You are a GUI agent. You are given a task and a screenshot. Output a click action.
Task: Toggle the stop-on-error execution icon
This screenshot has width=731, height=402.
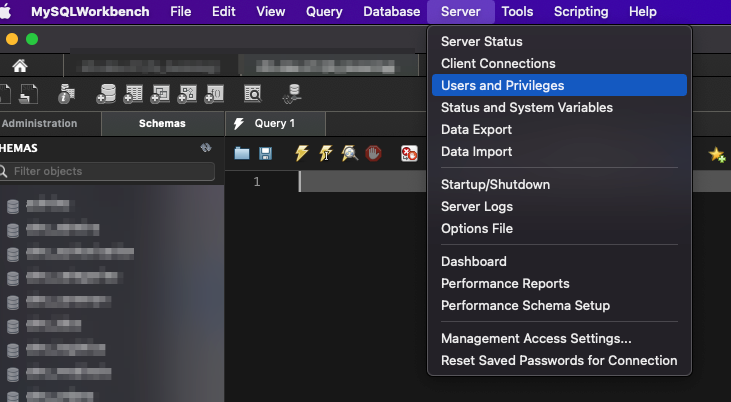point(409,153)
